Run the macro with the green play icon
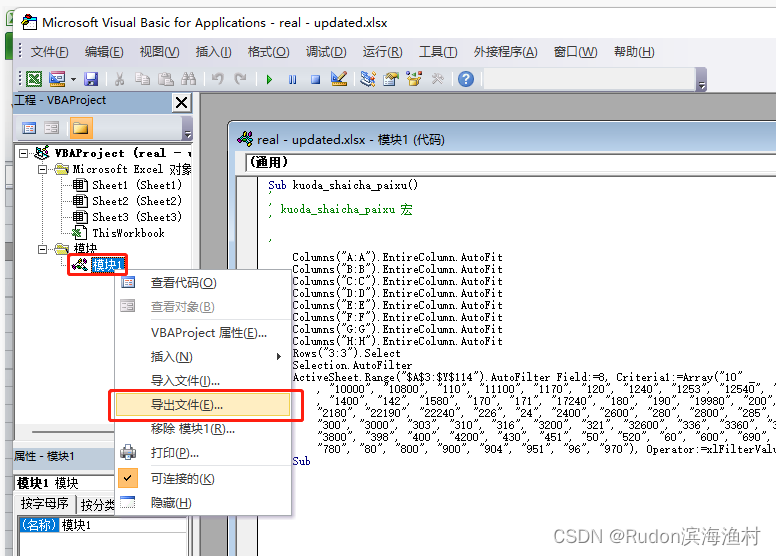 coord(269,79)
